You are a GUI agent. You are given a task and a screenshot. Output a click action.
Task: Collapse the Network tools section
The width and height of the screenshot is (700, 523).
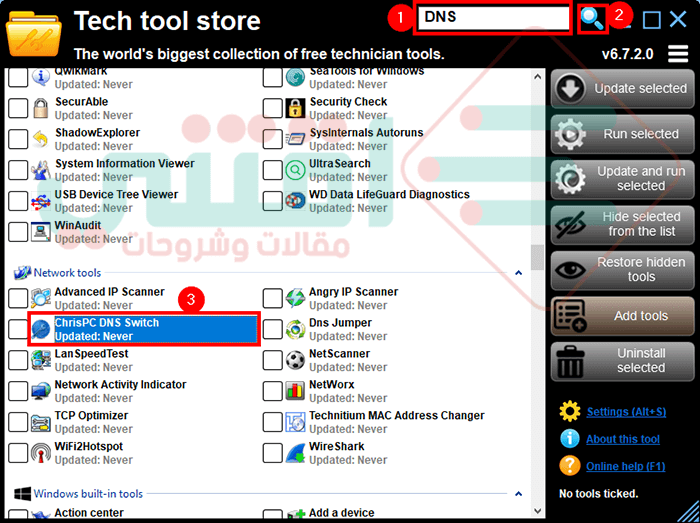[x=518, y=273]
